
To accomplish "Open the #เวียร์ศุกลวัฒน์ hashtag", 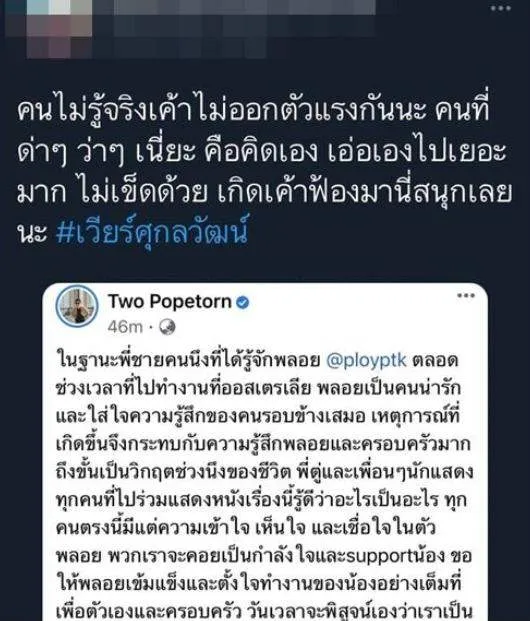I will (x=152, y=232).
